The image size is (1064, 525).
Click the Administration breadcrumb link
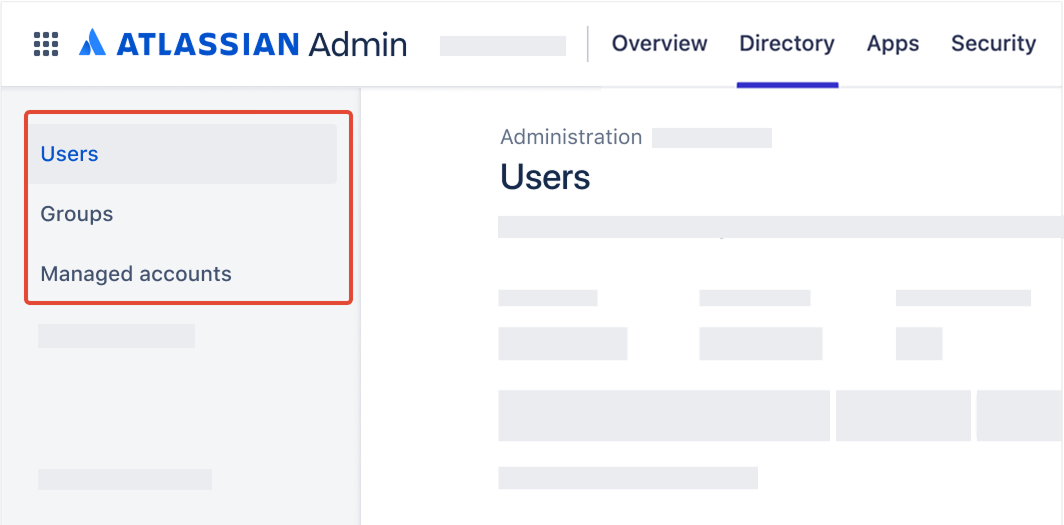click(x=571, y=137)
